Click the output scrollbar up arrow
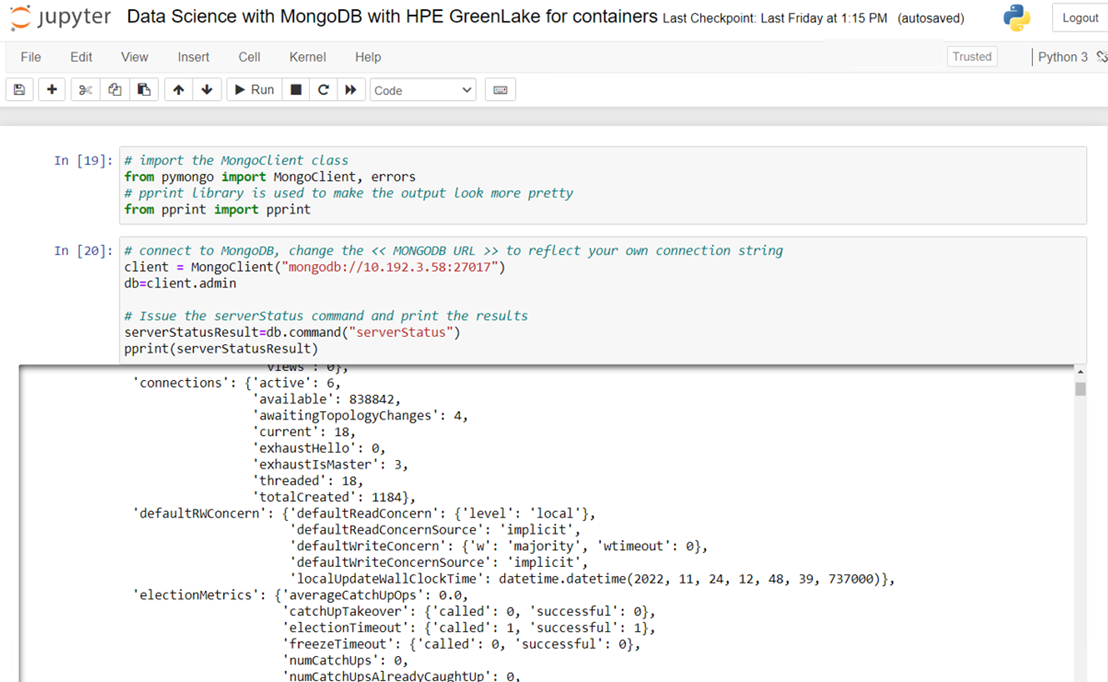This screenshot has height=682, width=1108. 1080,372
